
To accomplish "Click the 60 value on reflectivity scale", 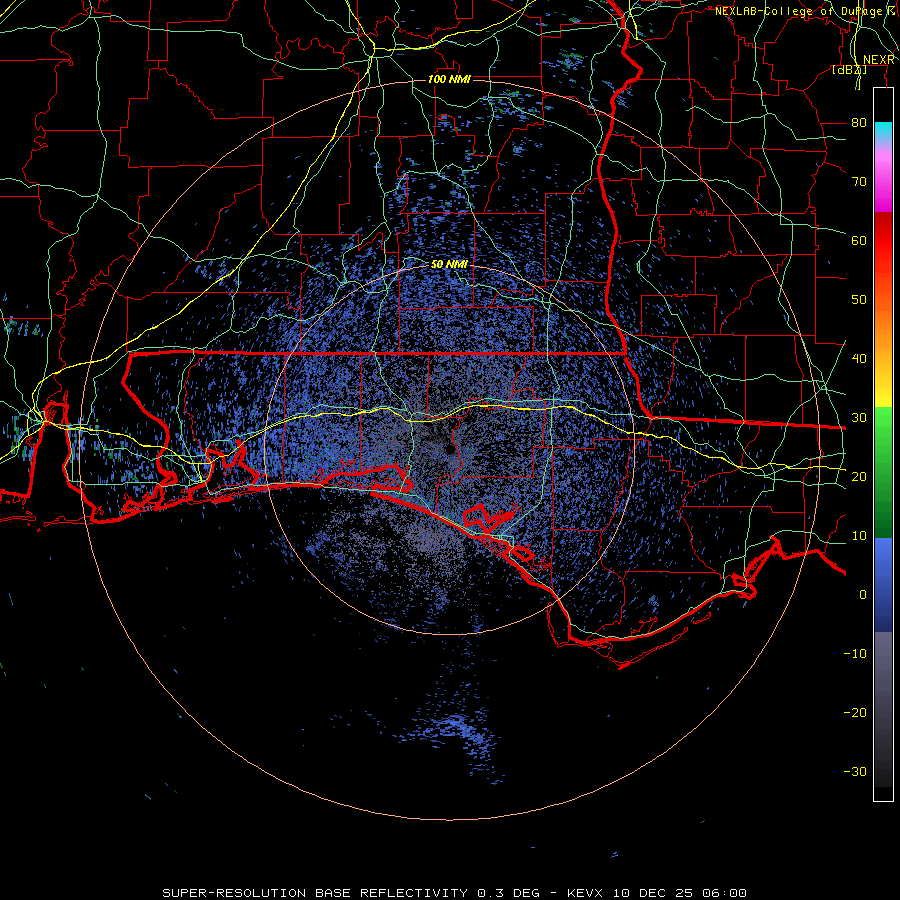I will tap(859, 240).
